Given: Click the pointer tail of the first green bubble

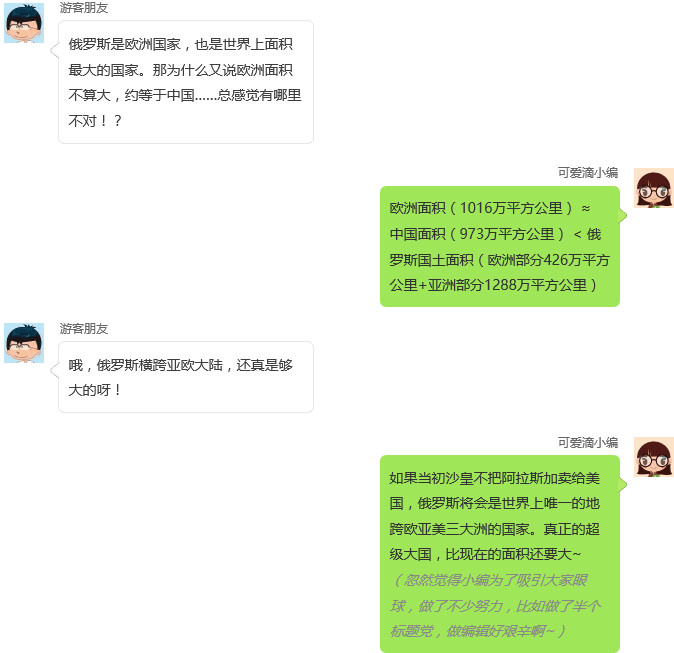Looking at the screenshot, I should click(x=623, y=215).
